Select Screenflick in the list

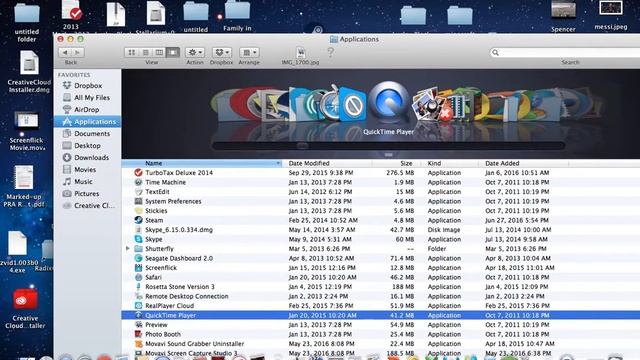pos(380,268)
